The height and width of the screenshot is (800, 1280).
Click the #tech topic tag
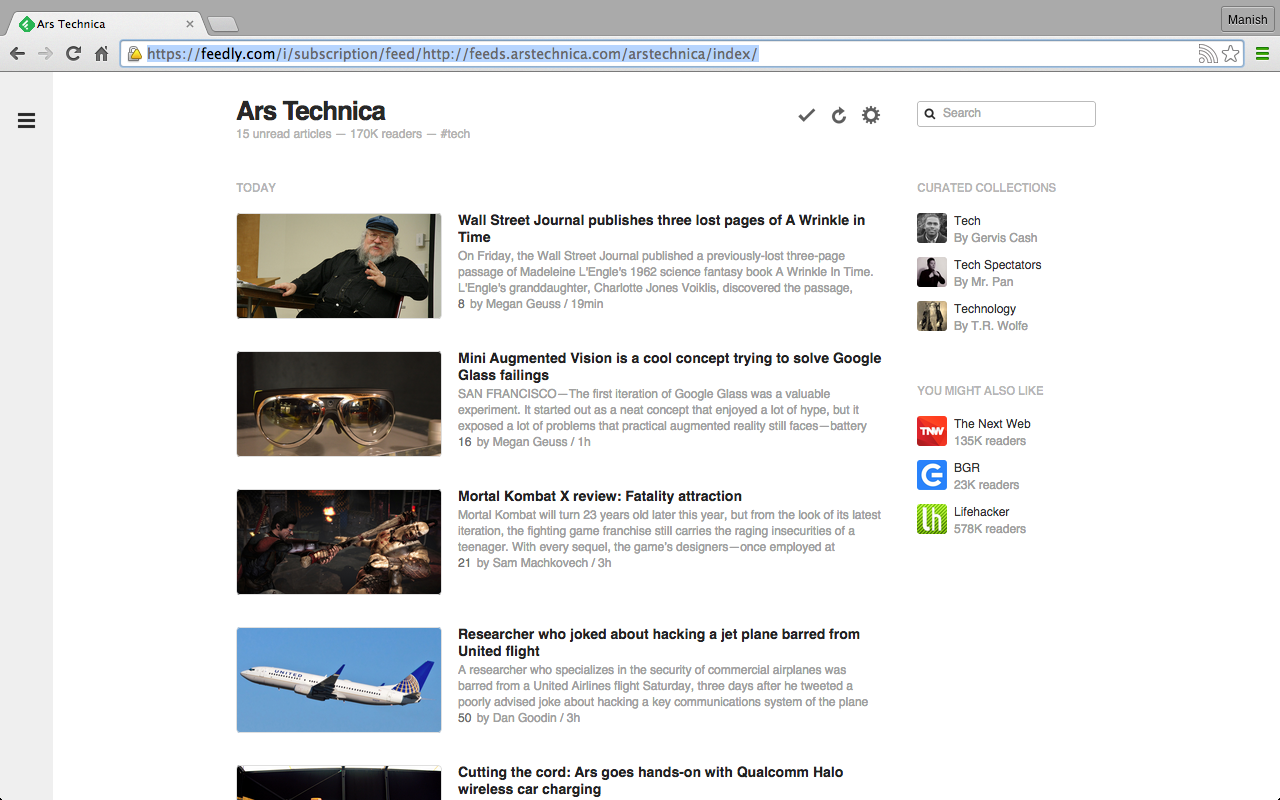[x=455, y=134]
